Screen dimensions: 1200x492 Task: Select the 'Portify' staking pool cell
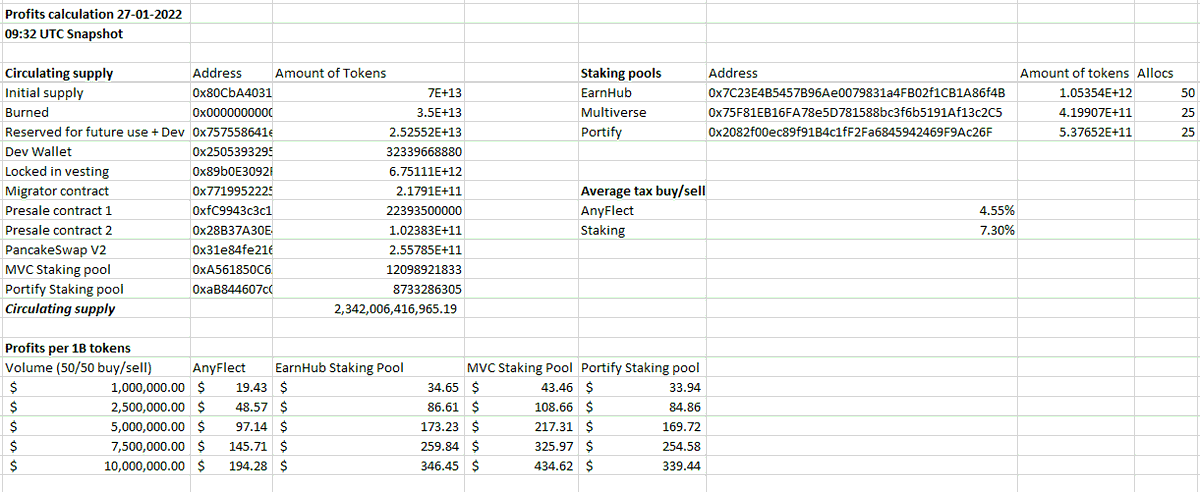(x=602, y=132)
